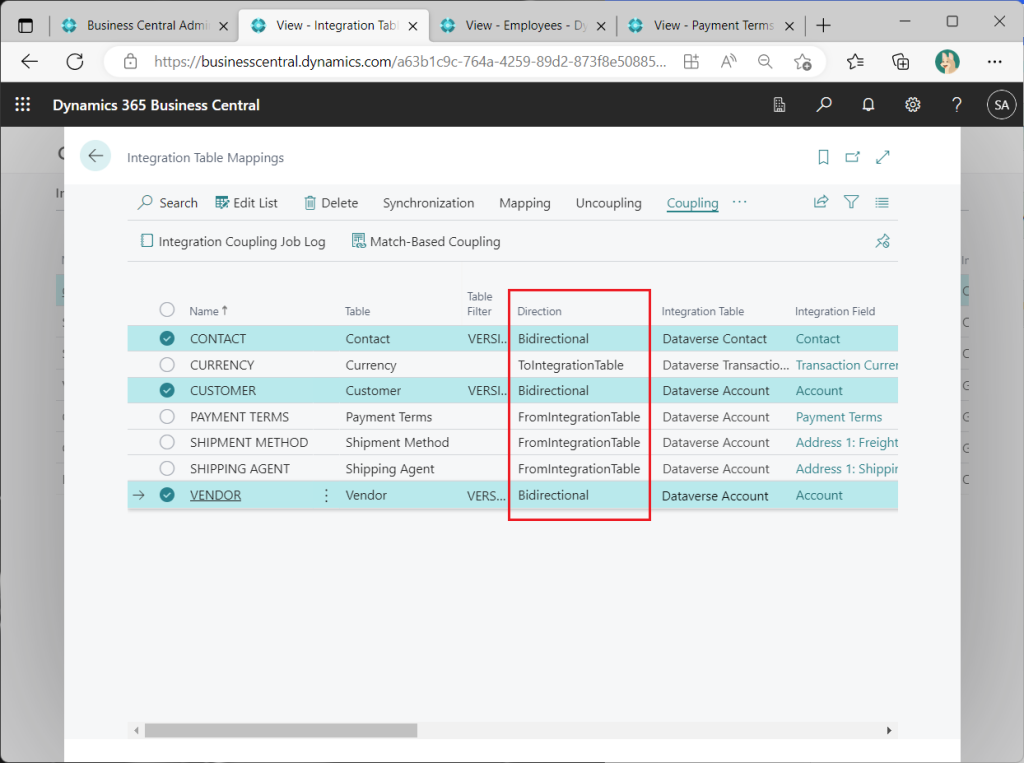
Task: Open the split screen icon in address bar
Action: point(691,61)
